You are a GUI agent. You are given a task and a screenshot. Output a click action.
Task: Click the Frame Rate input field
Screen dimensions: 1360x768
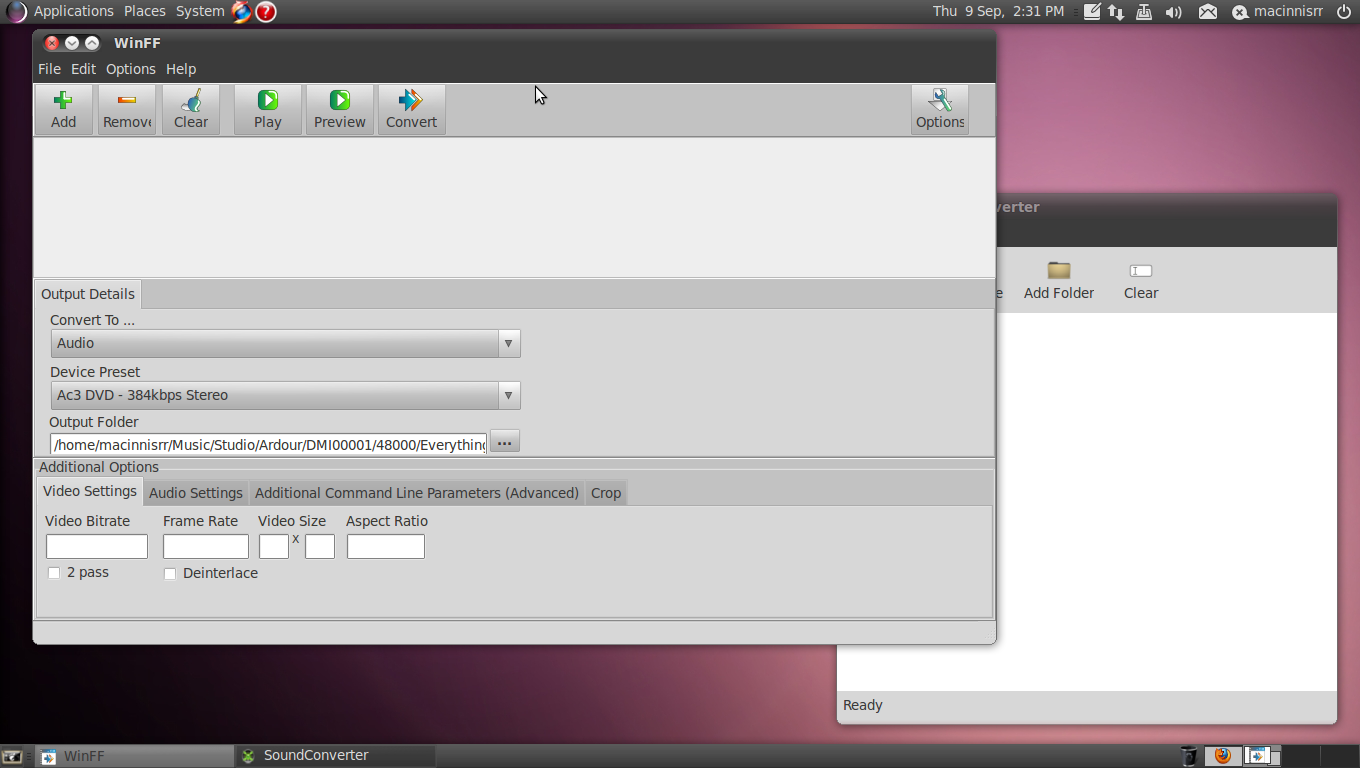pyautogui.click(x=206, y=546)
